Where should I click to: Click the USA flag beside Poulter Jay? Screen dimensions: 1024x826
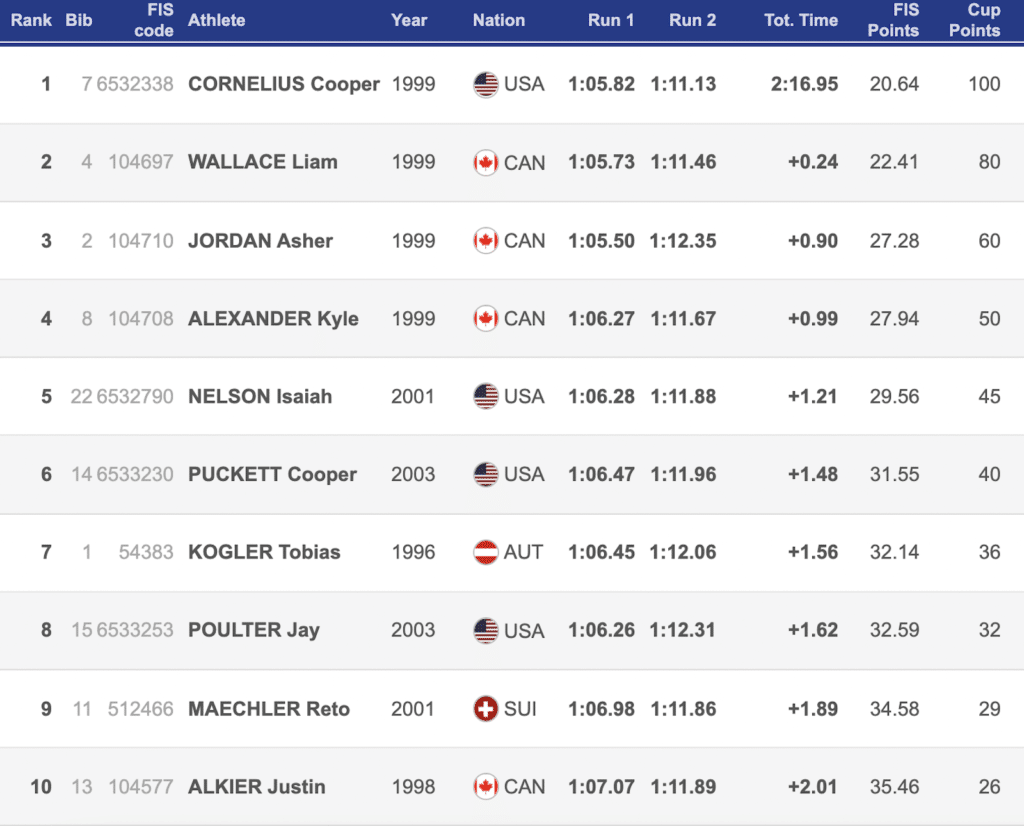click(x=485, y=631)
